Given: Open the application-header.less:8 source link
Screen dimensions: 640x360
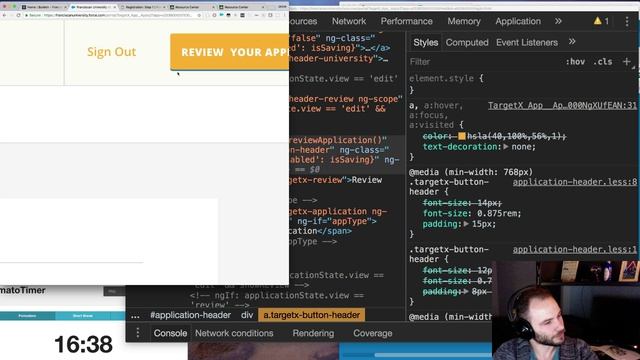Looking at the screenshot, I should [575, 182].
